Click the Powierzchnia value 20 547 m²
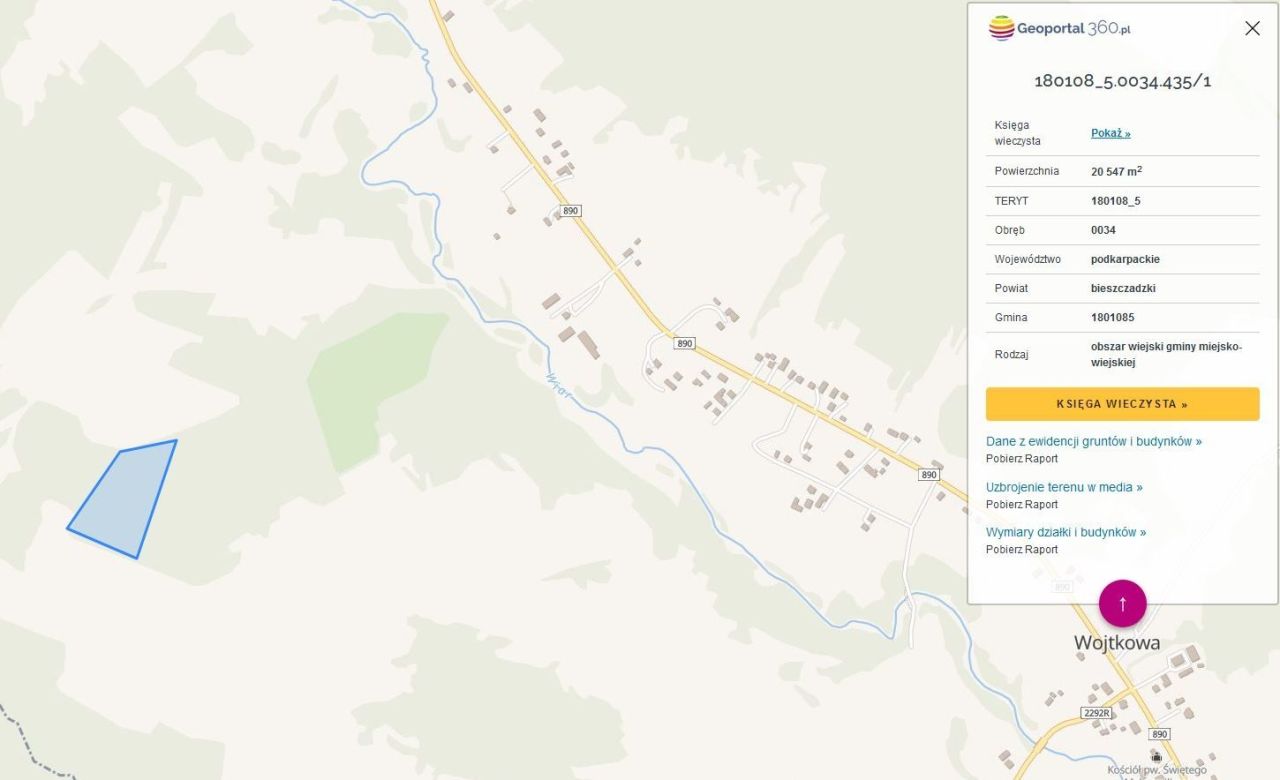Screen dimensions: 1280x780 [x=1116, y=171]
